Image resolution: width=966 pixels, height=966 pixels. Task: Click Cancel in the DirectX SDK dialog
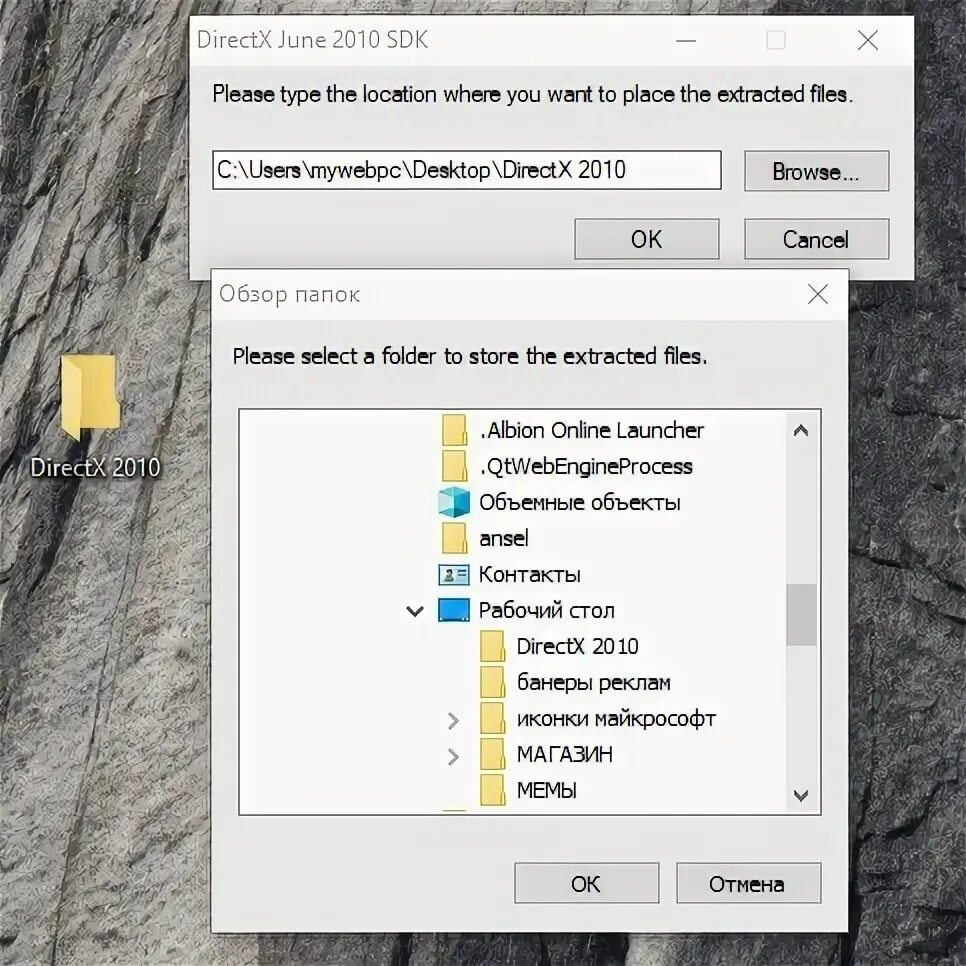coord(816,239)
